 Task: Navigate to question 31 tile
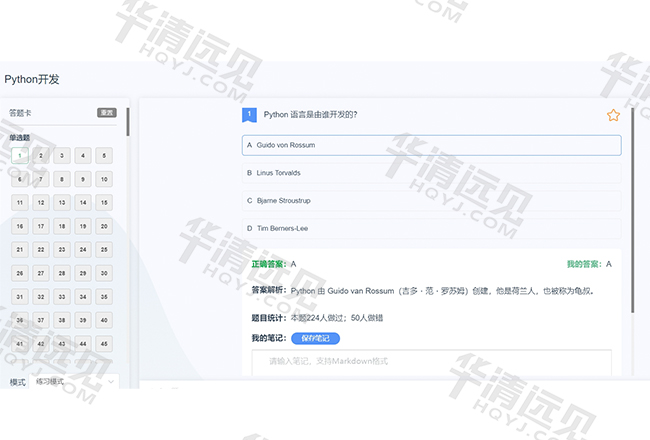click(19, 297)
